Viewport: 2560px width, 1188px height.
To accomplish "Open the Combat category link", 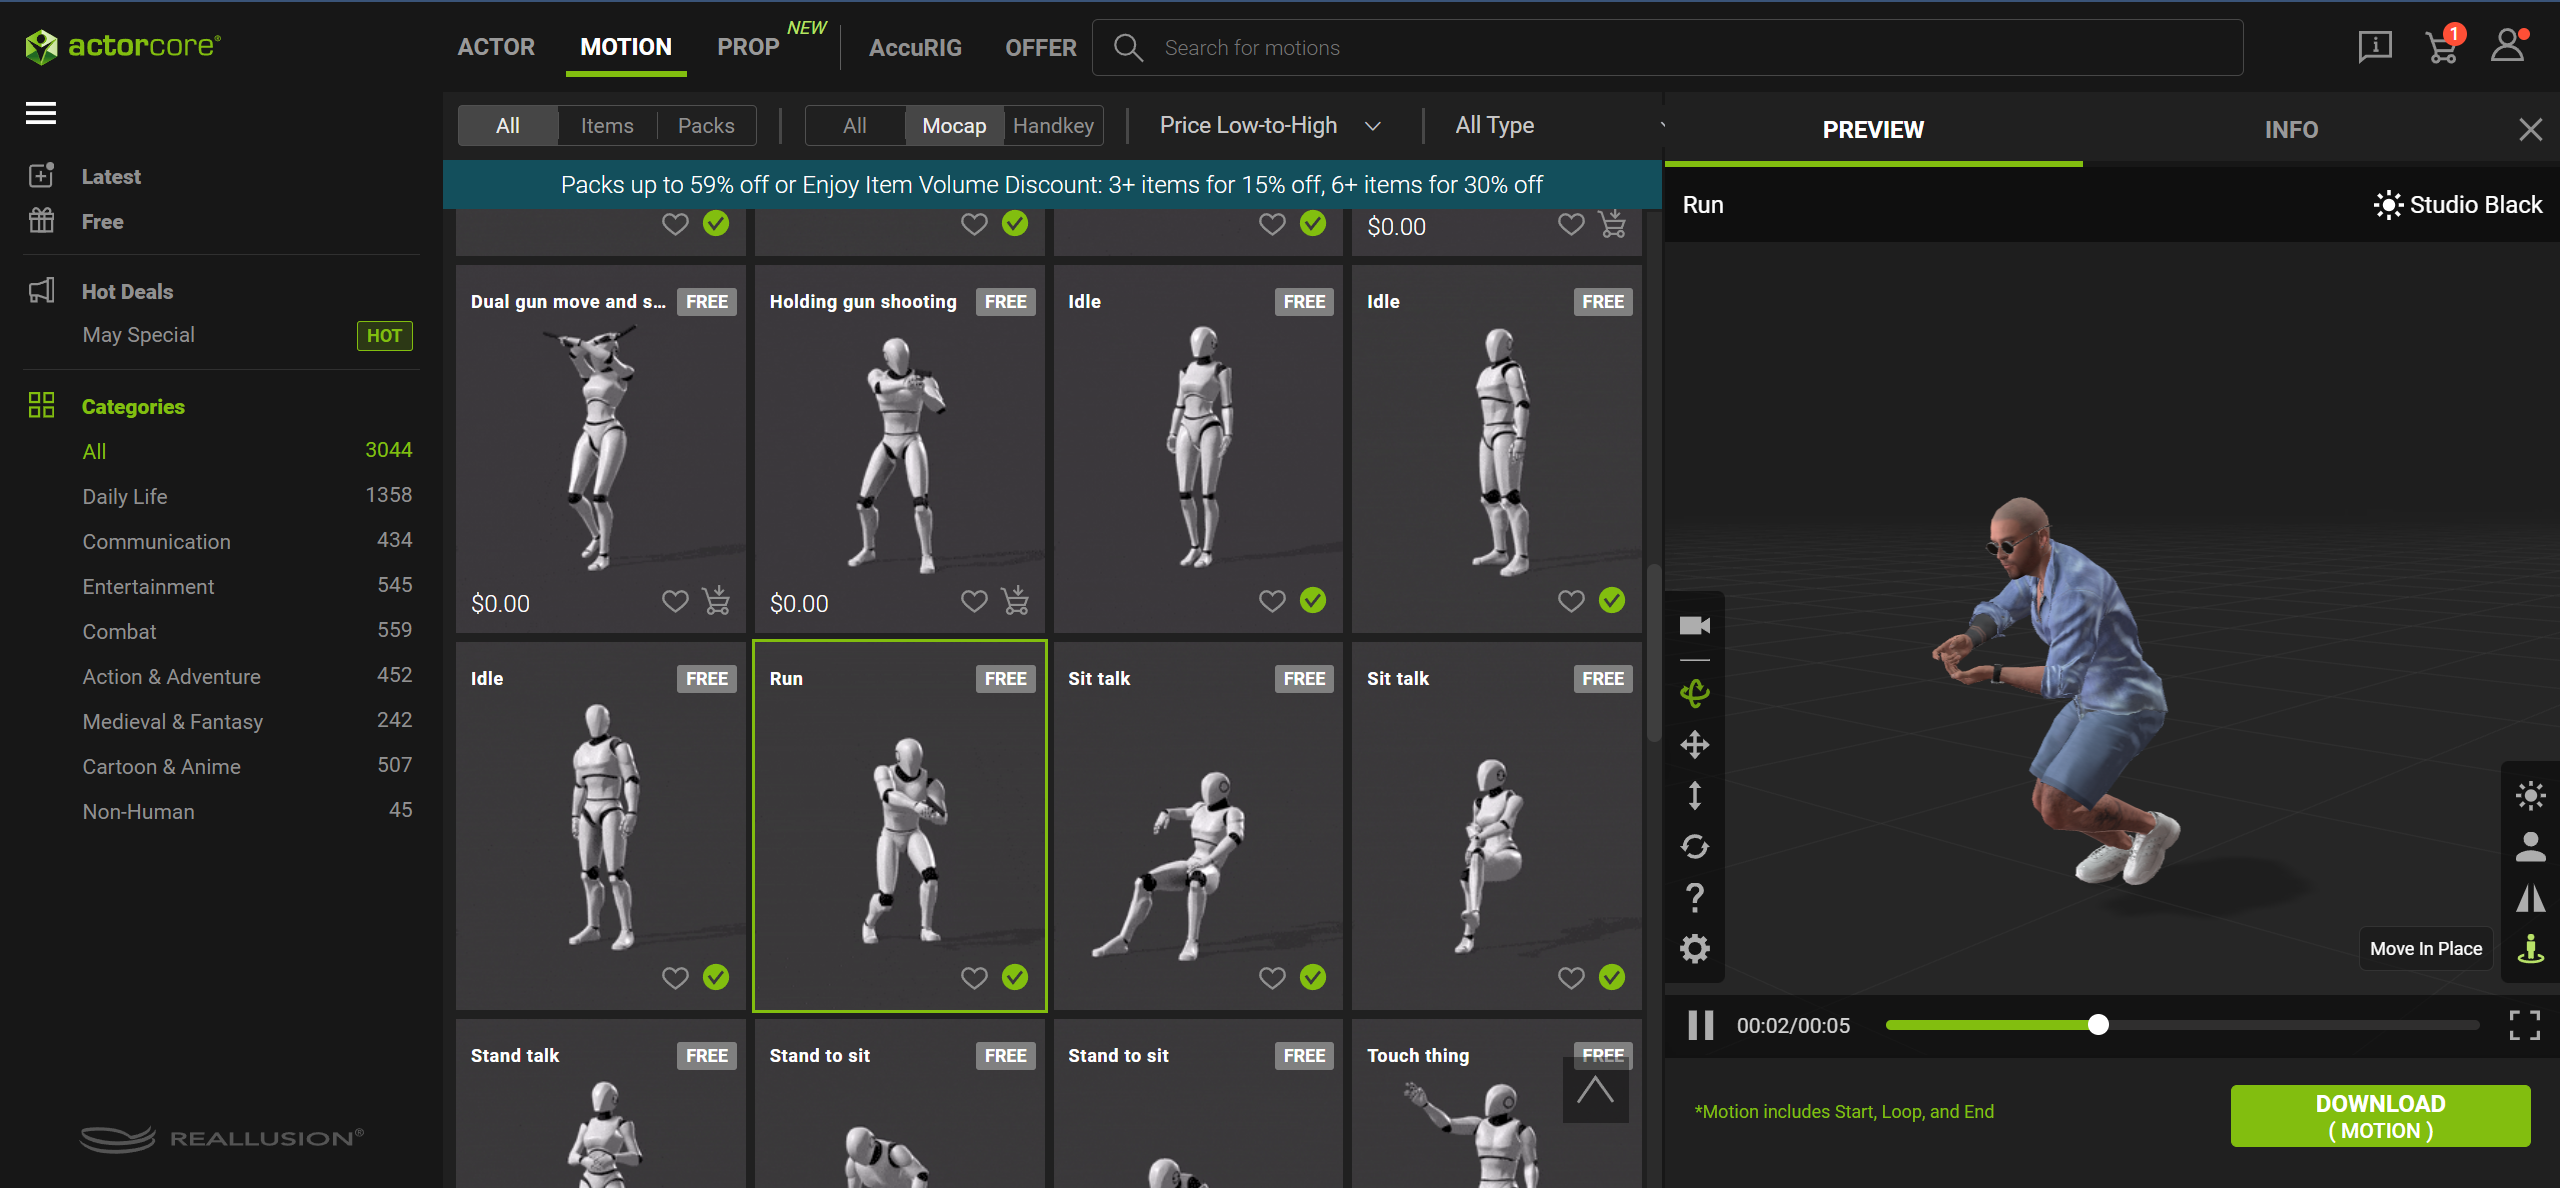I will tap(119, 632).
